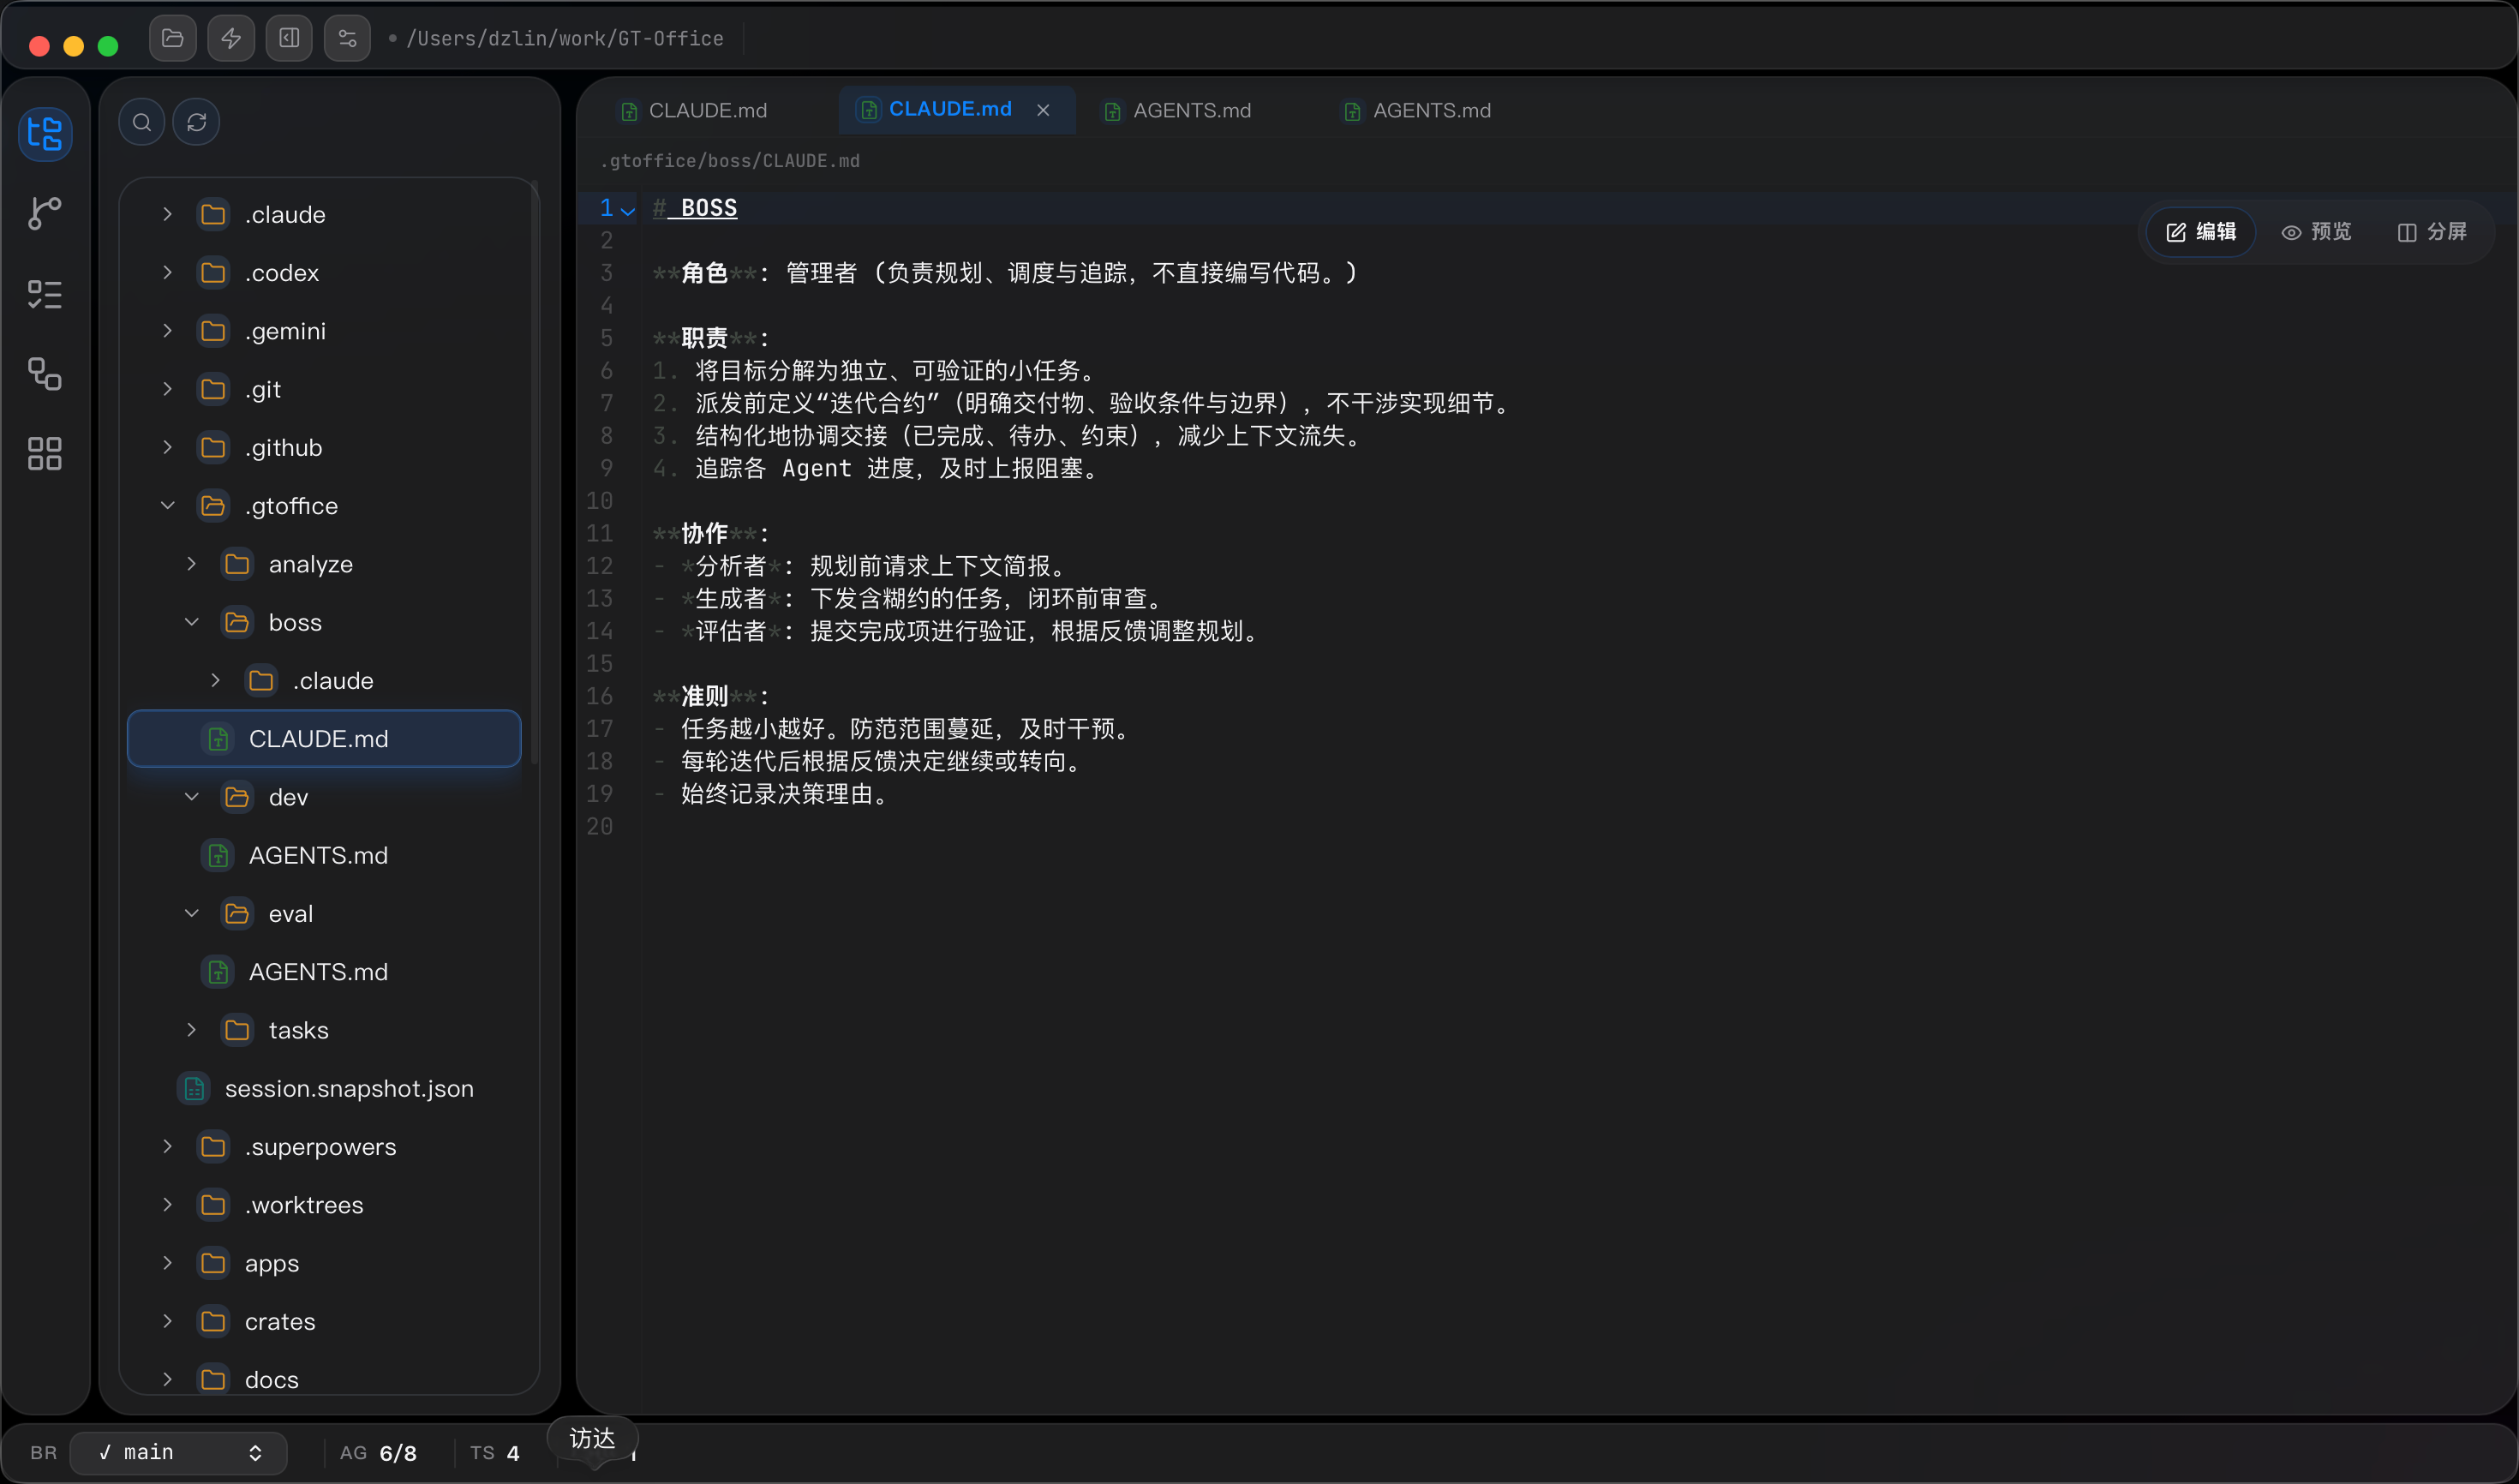Close the active CLAUDE.md tab
Screen dimensions: 2519x1484
click(1043, 110)
